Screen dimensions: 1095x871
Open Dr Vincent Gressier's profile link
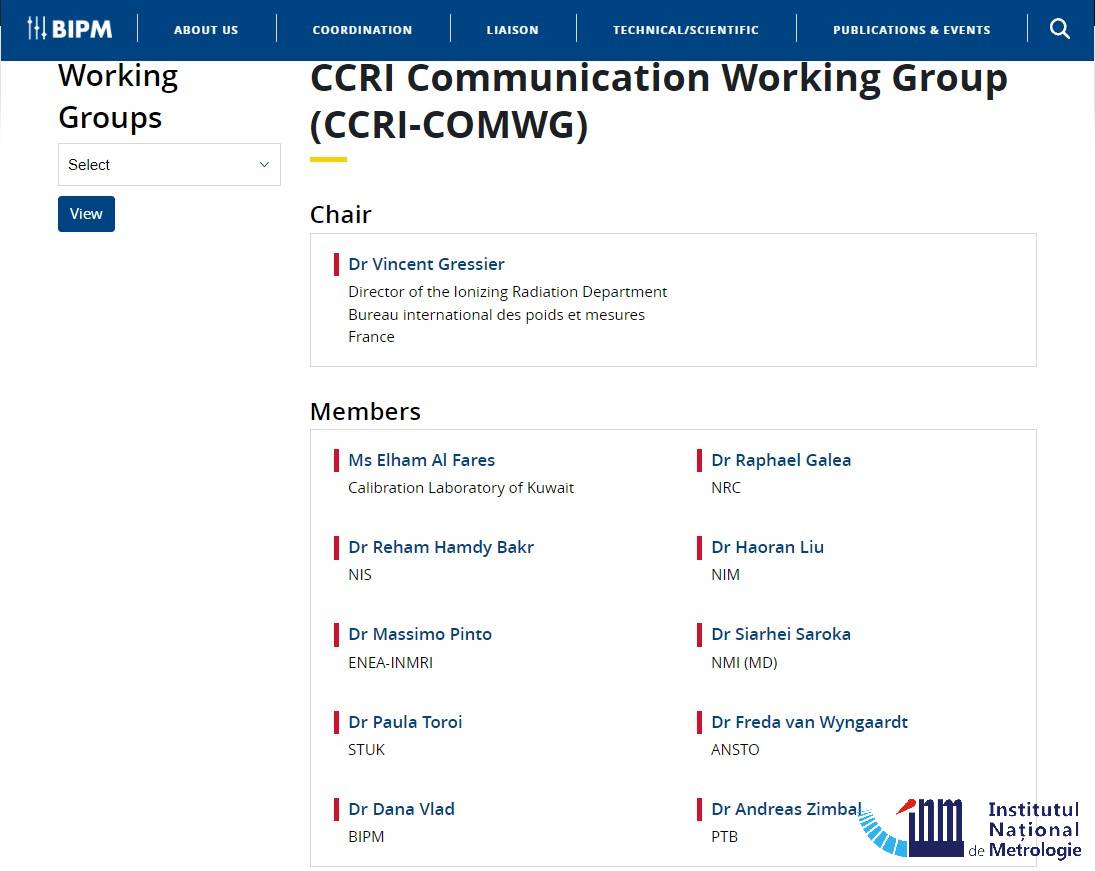tap(426, 264)
